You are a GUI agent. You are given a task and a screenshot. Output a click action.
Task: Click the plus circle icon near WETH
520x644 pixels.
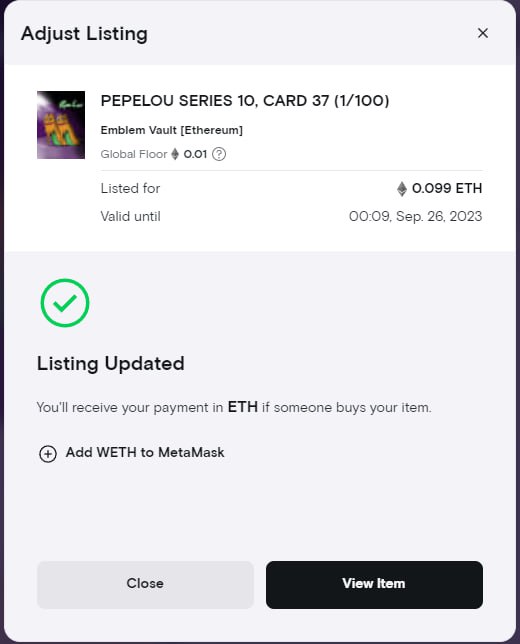pyautogui.click(x=48, y=454)
